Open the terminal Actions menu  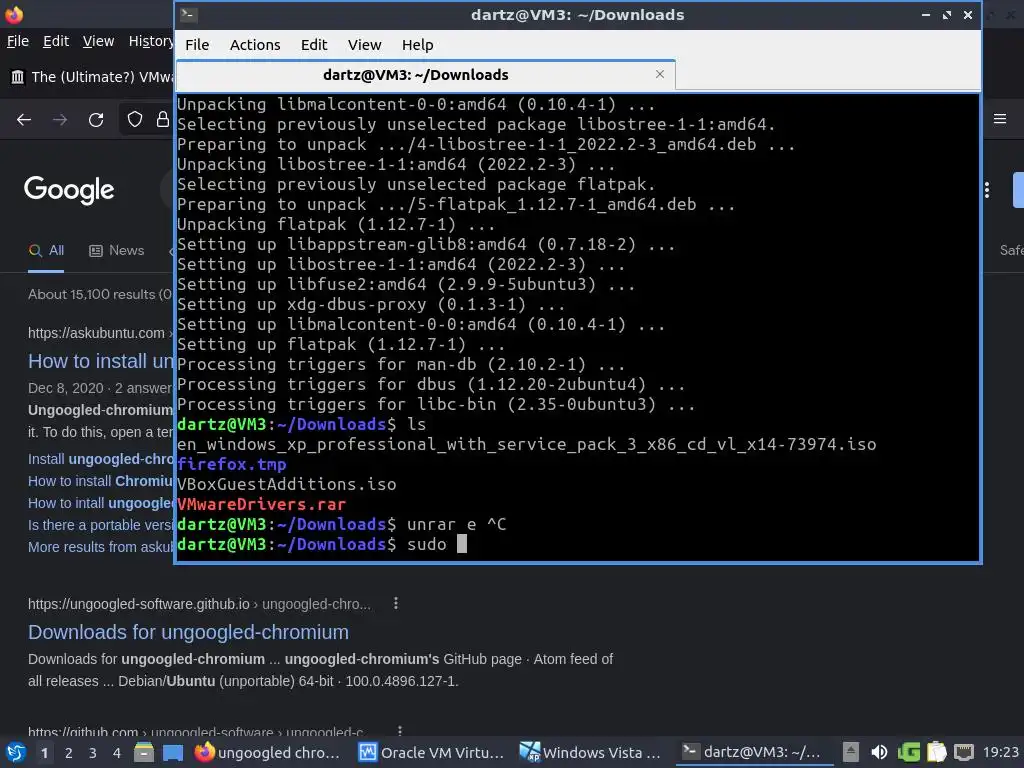point(255,44)
